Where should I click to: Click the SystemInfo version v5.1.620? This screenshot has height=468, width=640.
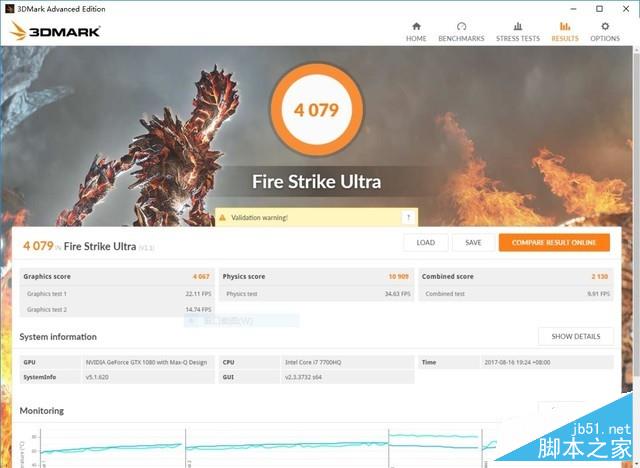point(97,377)
